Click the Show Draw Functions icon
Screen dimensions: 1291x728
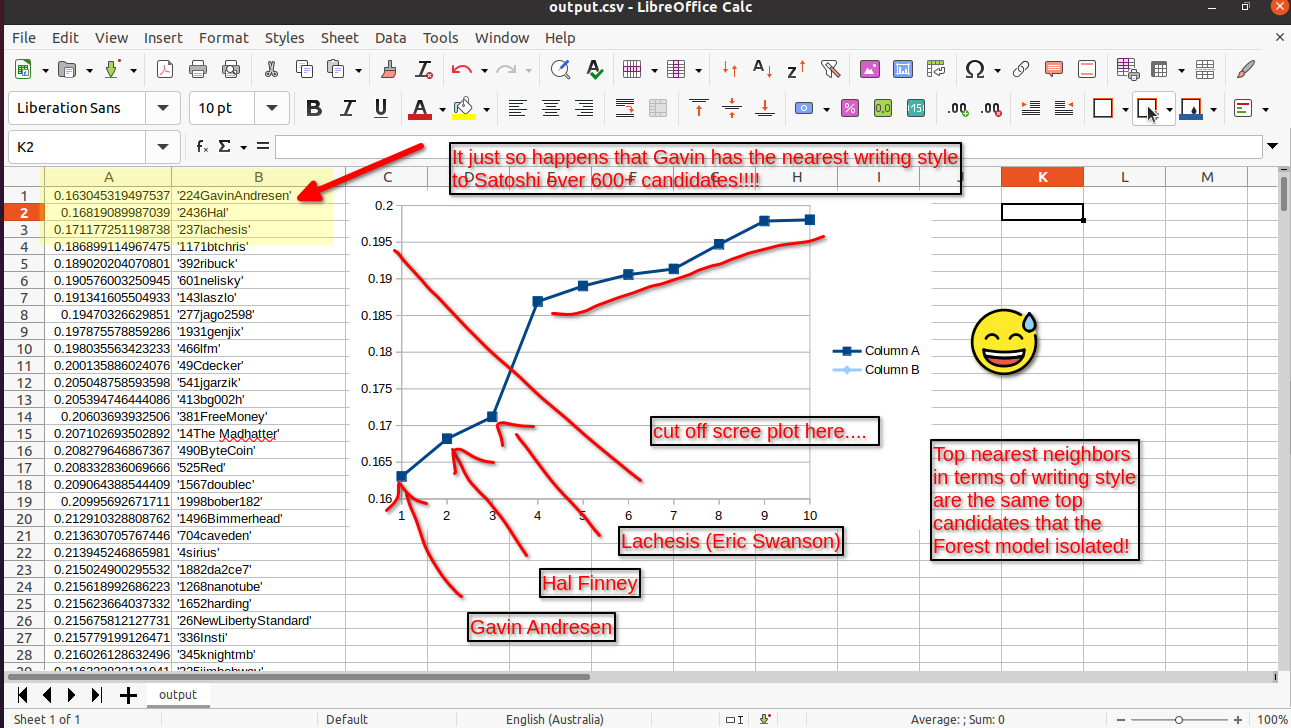1245,69
